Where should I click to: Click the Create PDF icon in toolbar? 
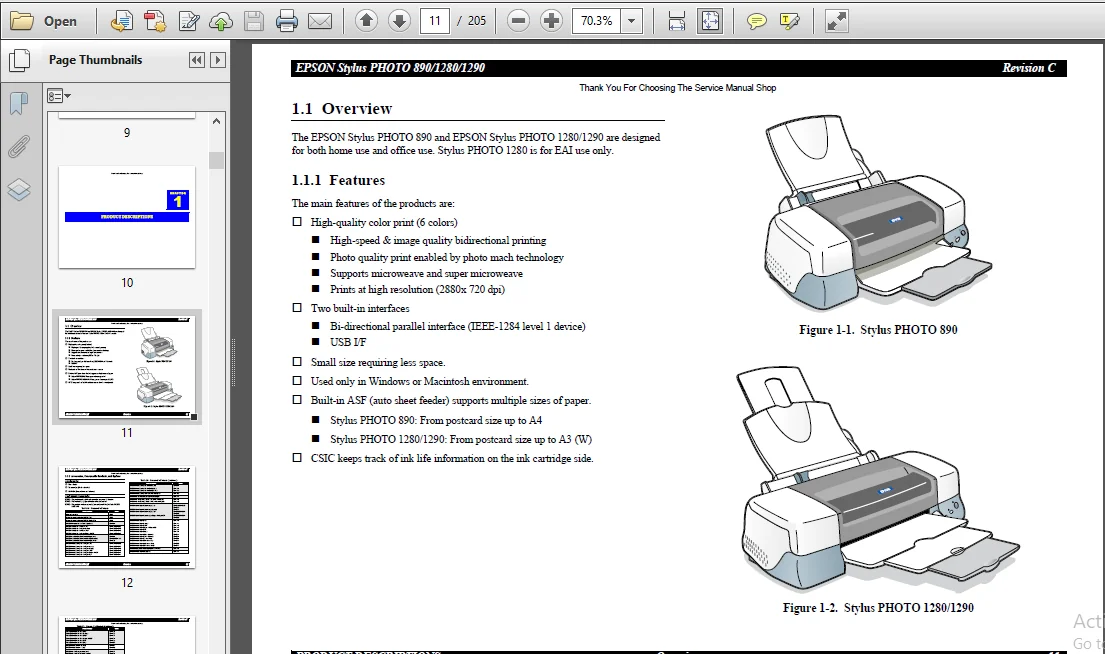click(x=122, y=21)
